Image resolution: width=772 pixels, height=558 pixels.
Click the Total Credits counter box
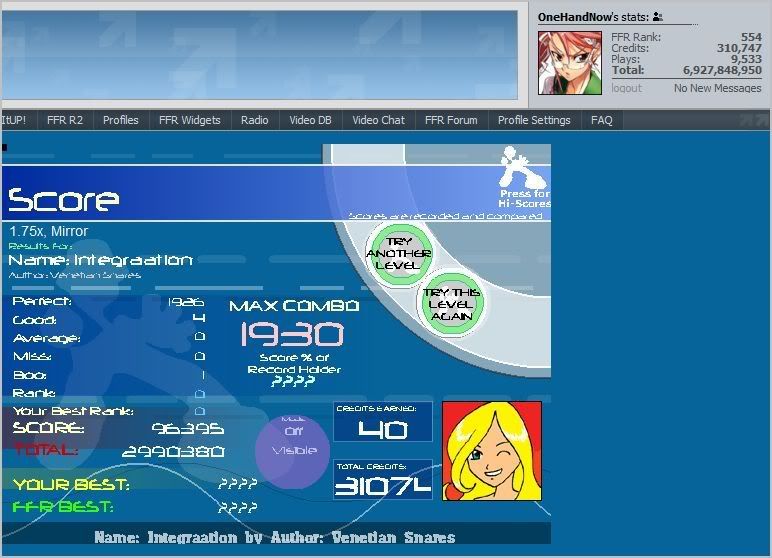tap(383, 480)
